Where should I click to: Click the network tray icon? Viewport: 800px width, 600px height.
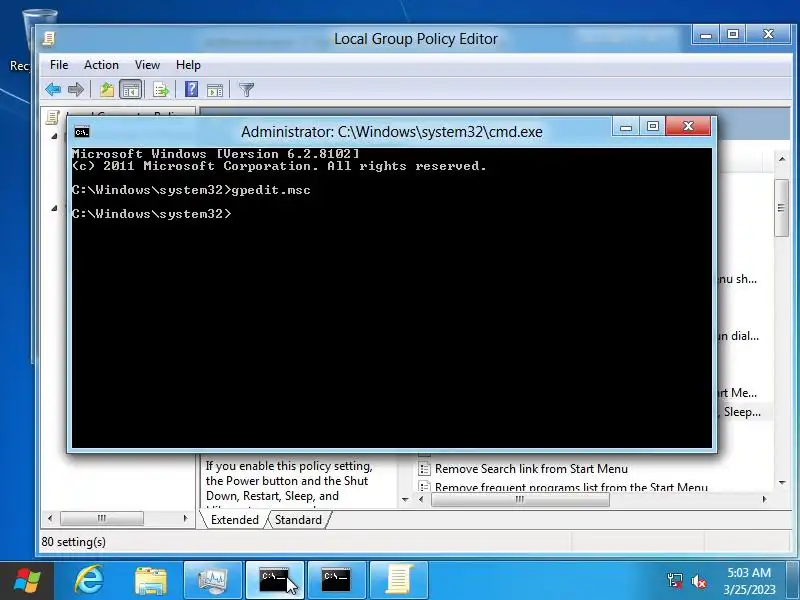pos(675,581)
